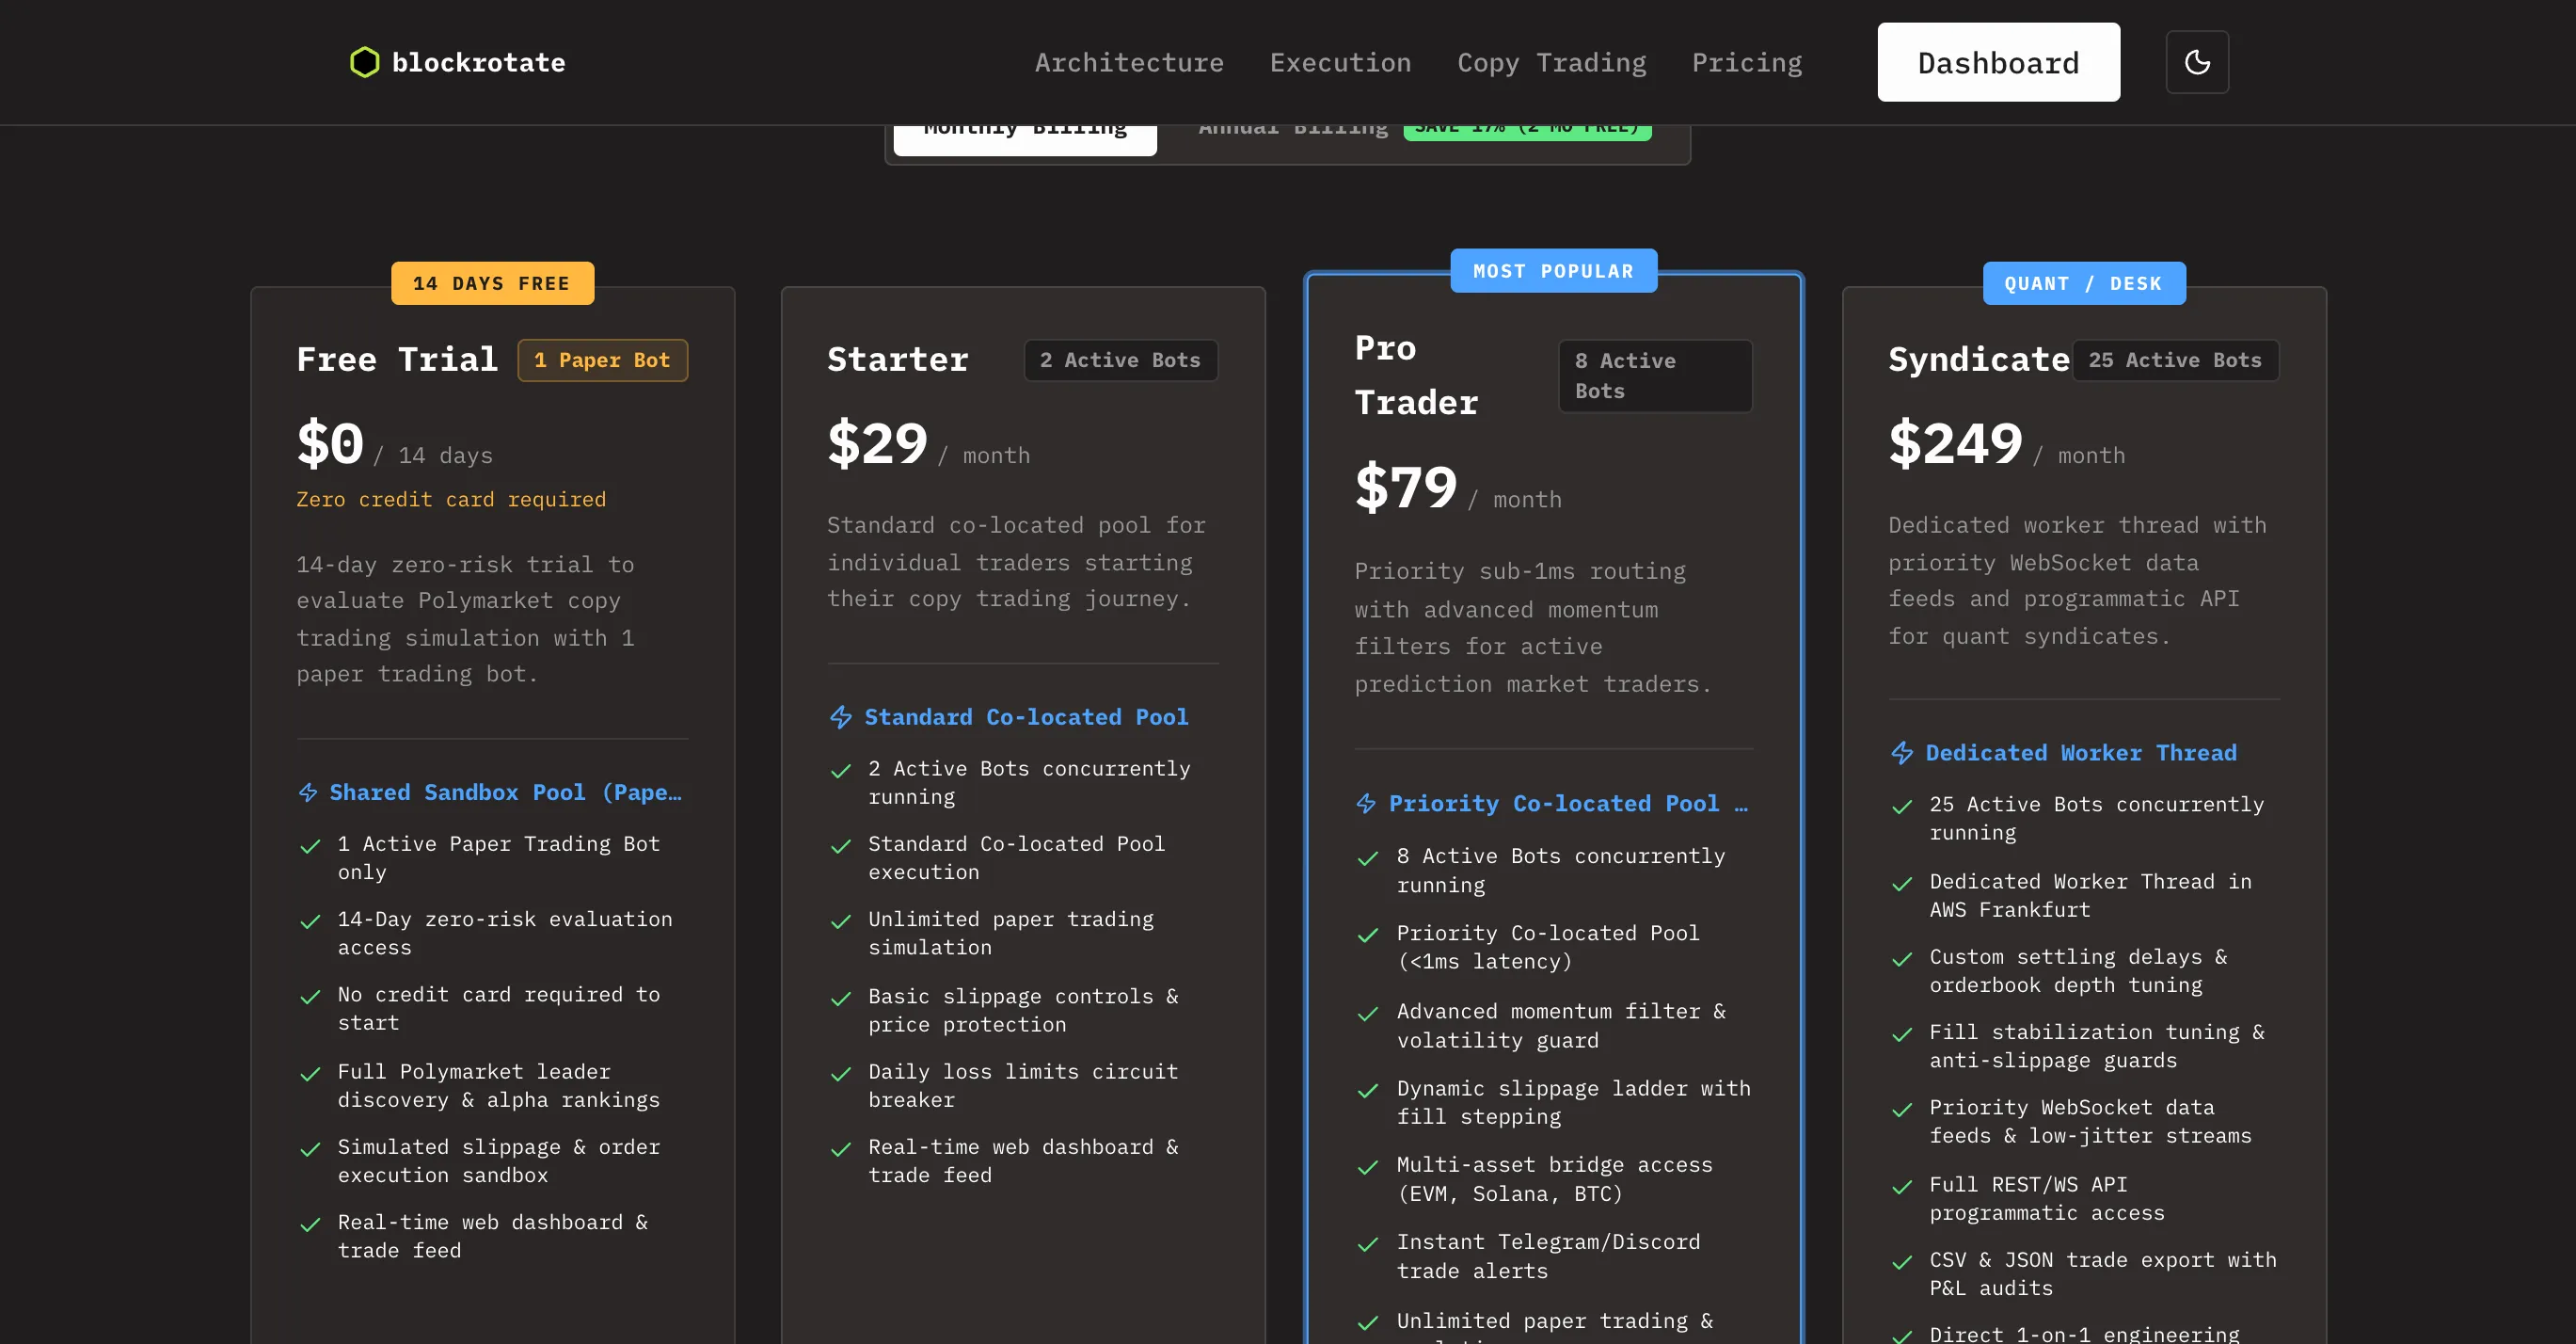Click the 8 Active Bots tag

(1655, 376)
